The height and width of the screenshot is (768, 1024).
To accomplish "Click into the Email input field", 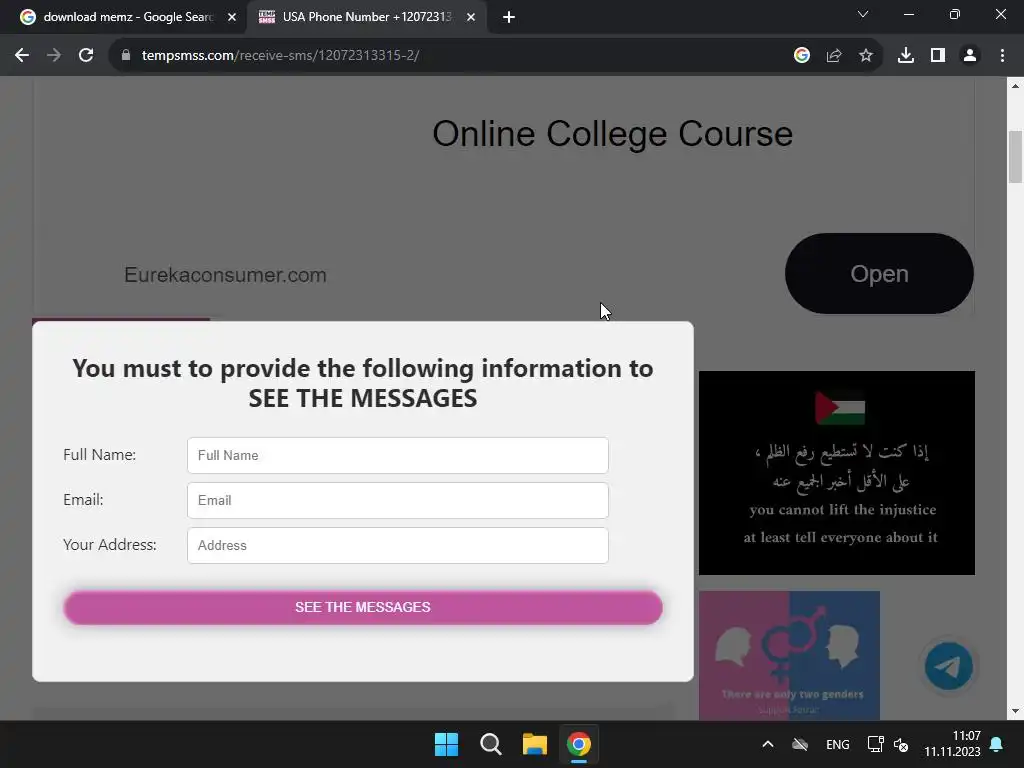I will tap(398, 500).
